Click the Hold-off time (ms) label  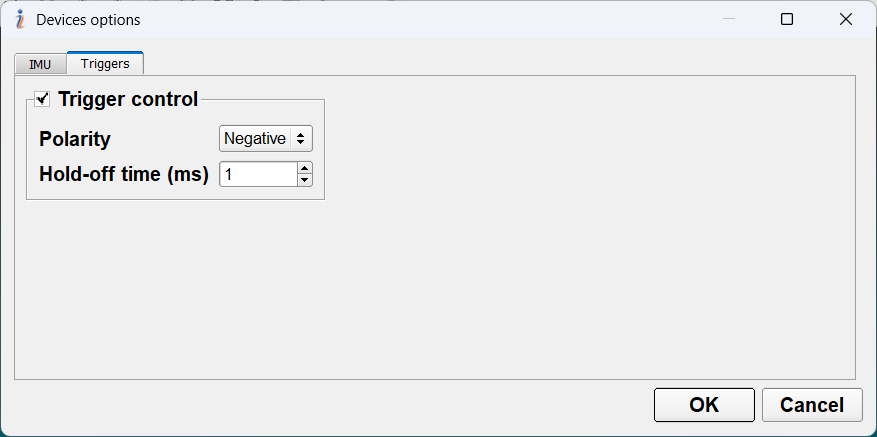tap(123, 174)
